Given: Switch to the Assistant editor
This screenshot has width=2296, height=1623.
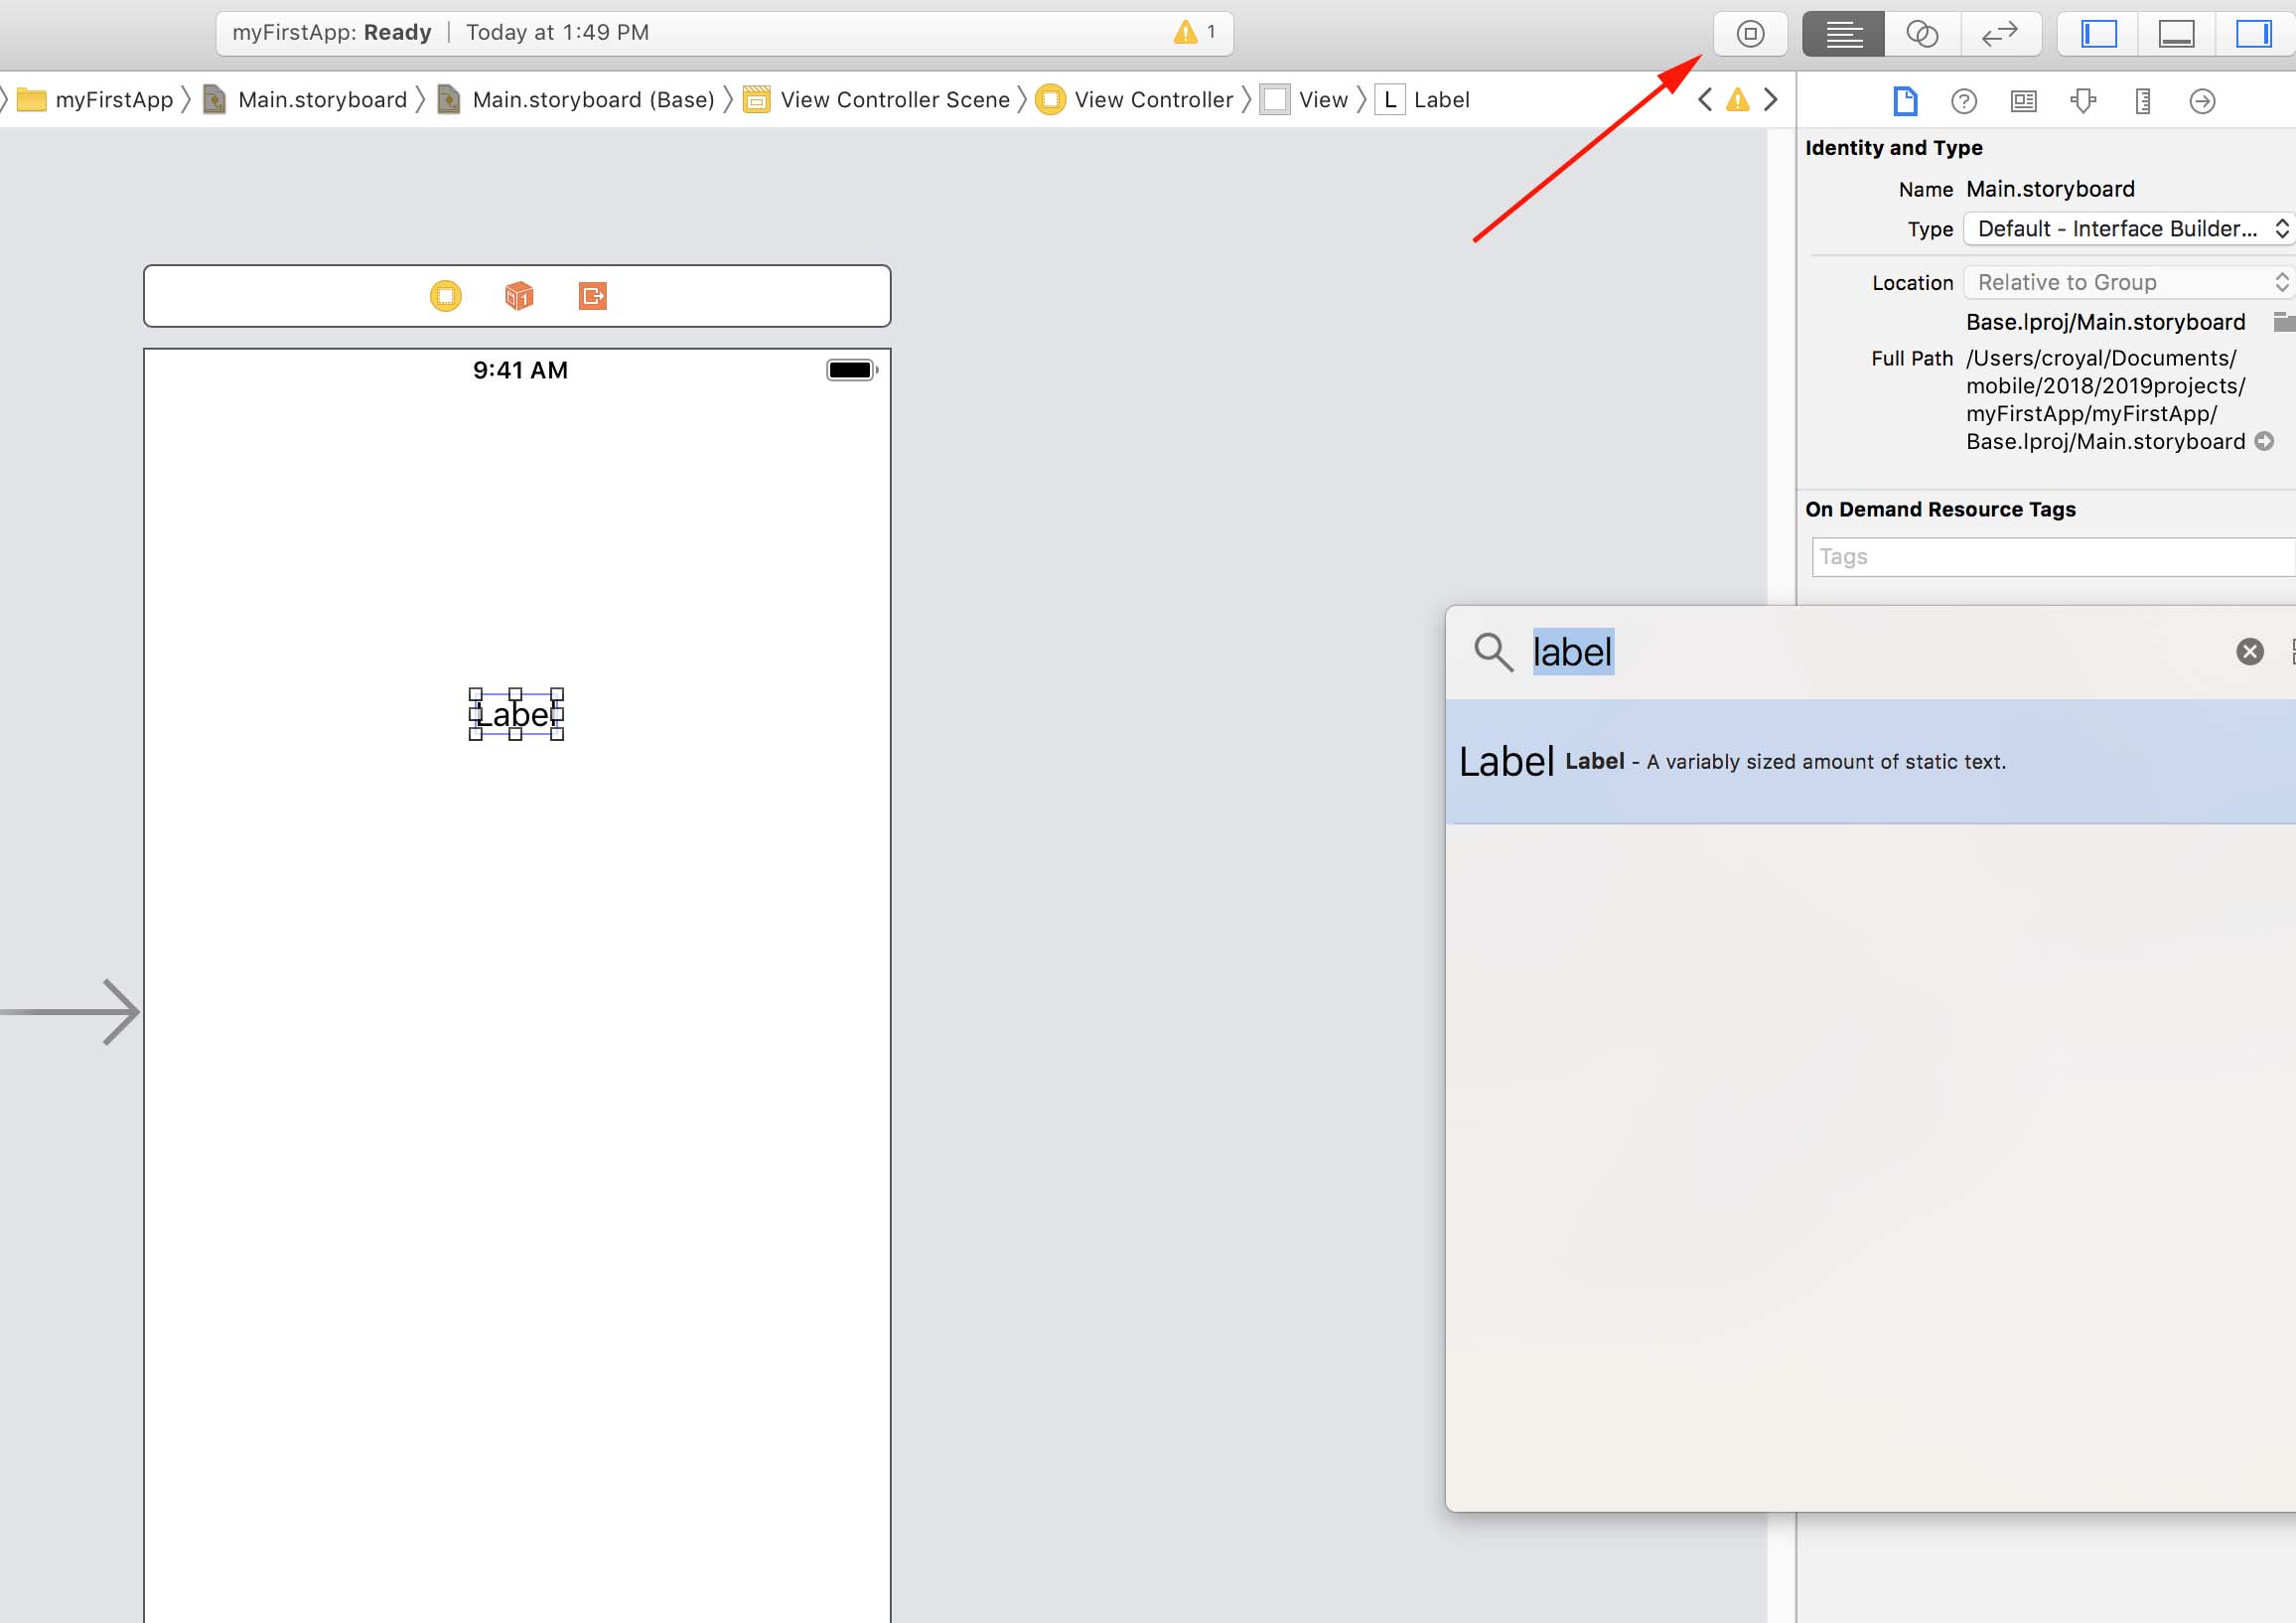Looking at the screenshot, I should click(x=1921, y=34).
